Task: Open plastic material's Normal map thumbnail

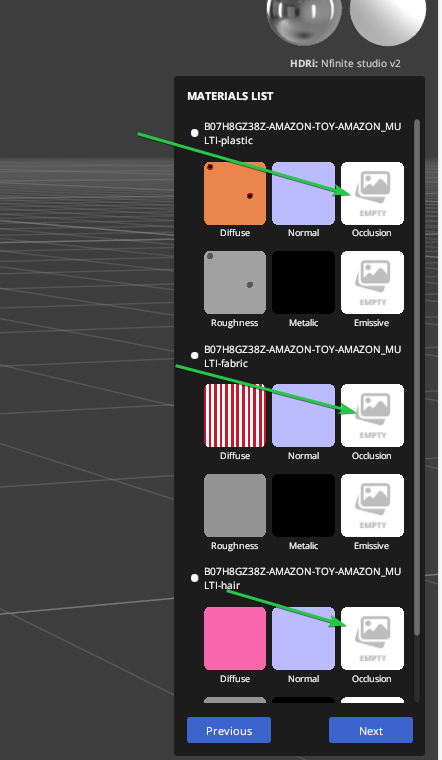Action: tap(303, 193)
